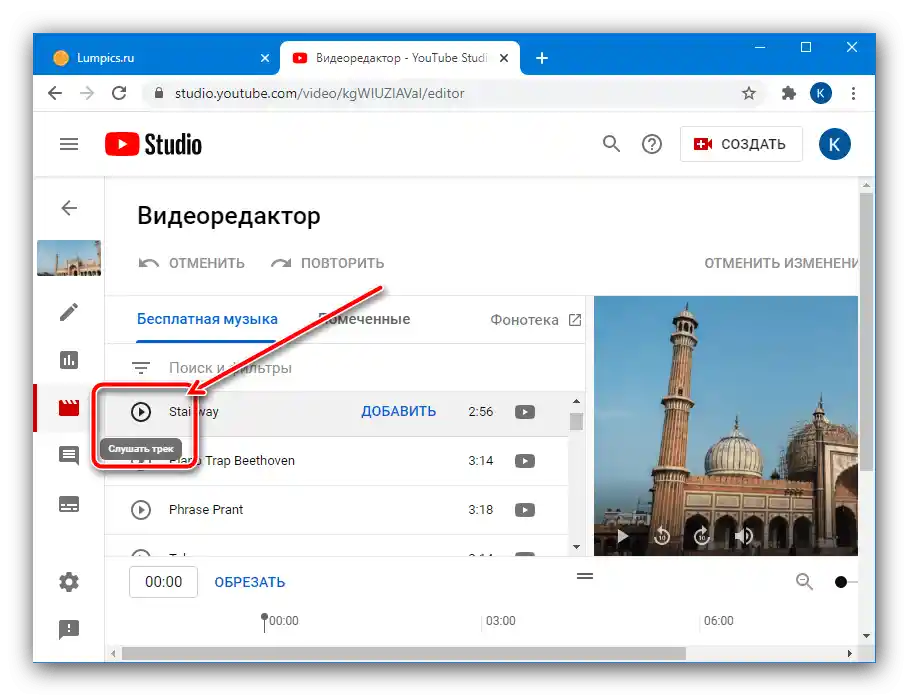The width and height of the screenshot is (909, 696).
Task: Select the Phrase Prant track name
Action: (x=206, y=509)
